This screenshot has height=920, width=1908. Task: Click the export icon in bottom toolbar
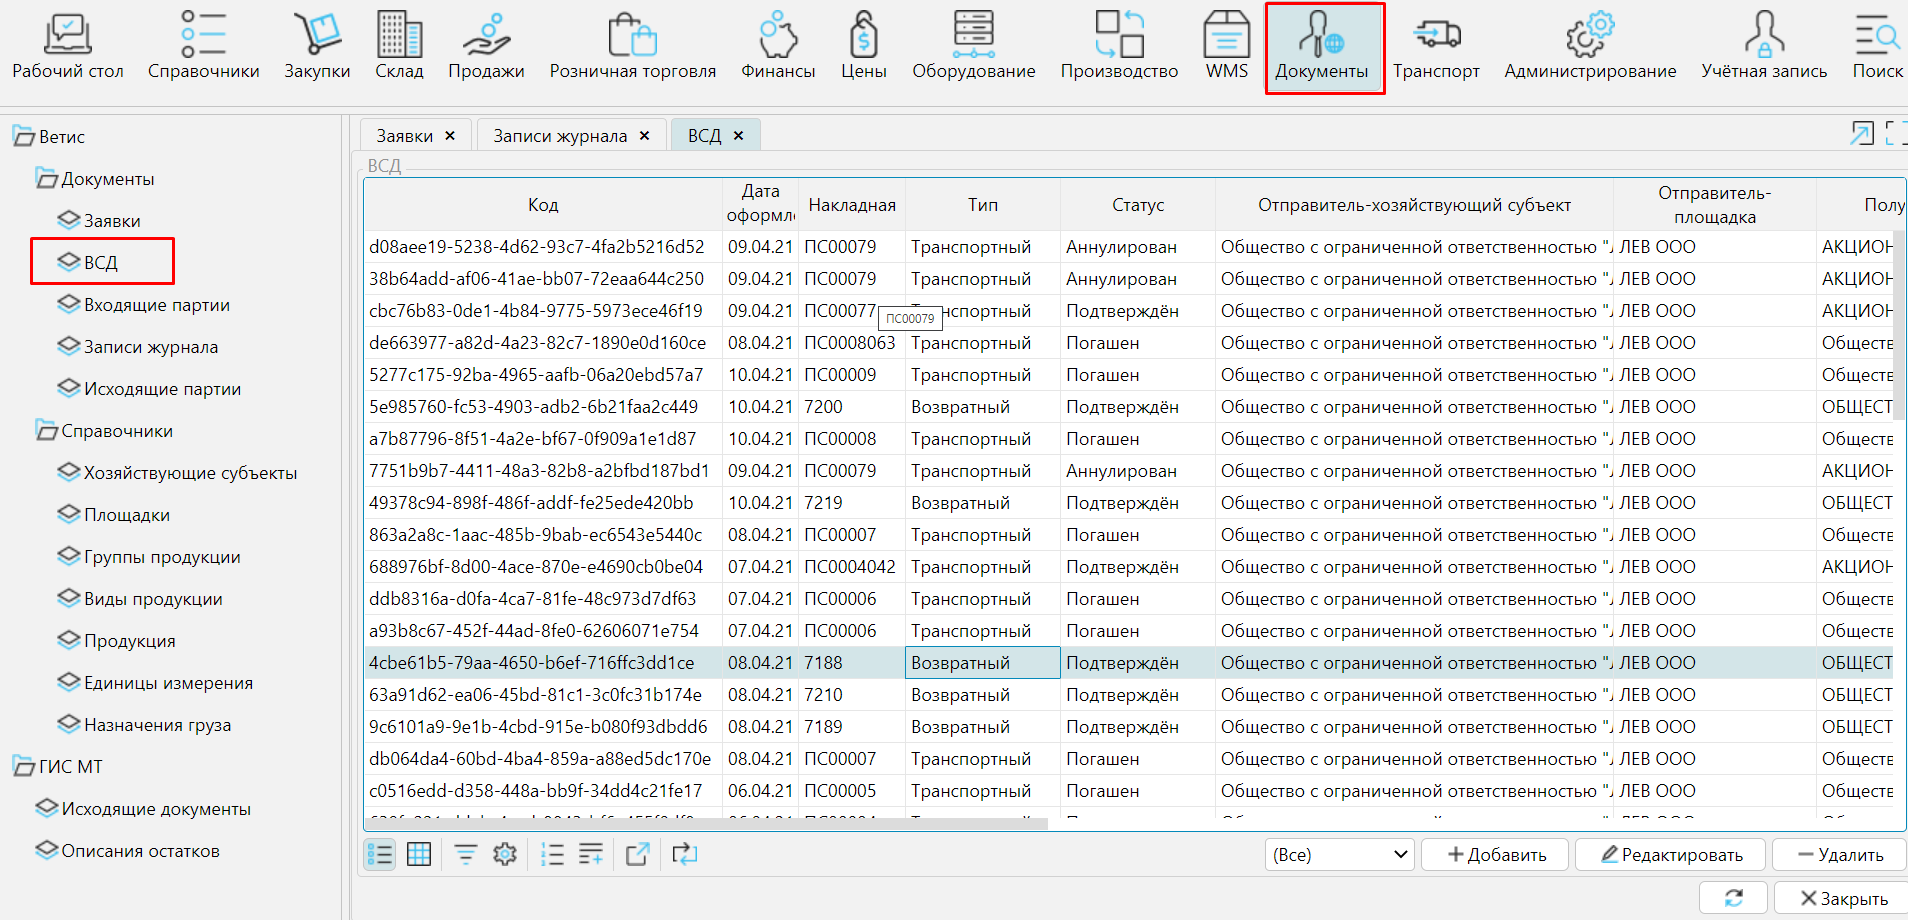tap(637, 854)
